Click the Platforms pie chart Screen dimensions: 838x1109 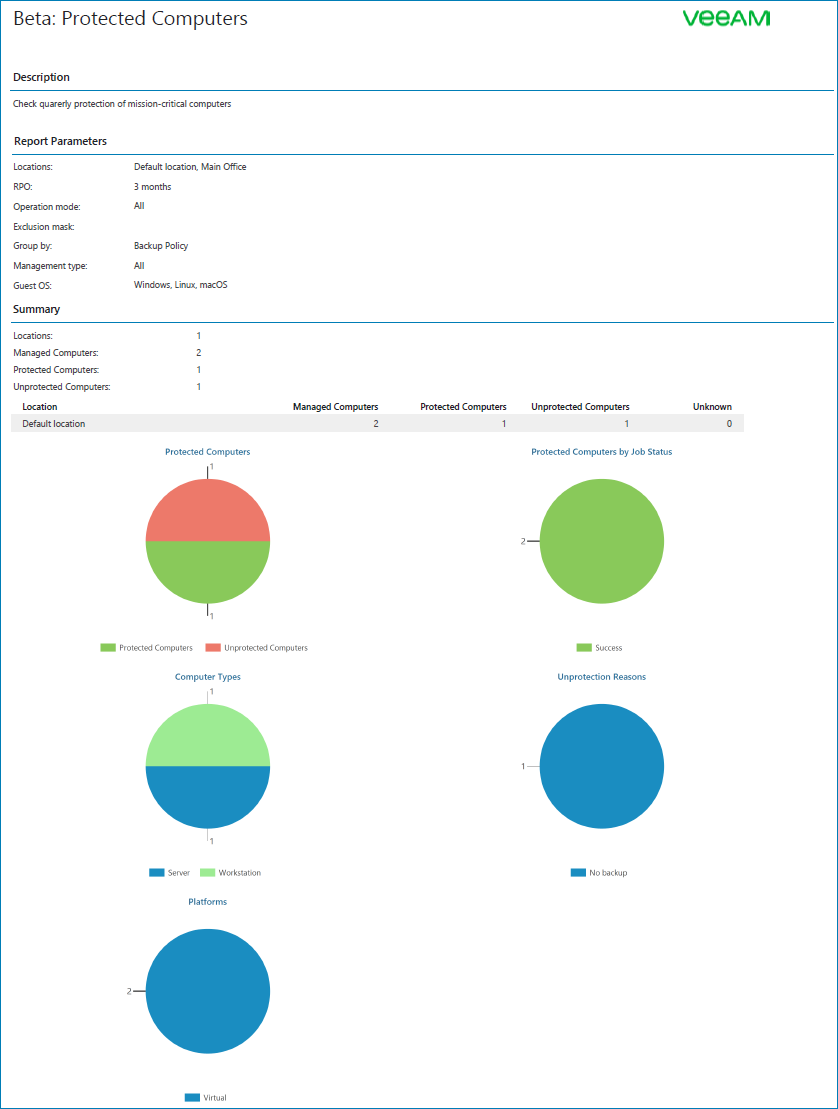(208, 991)
